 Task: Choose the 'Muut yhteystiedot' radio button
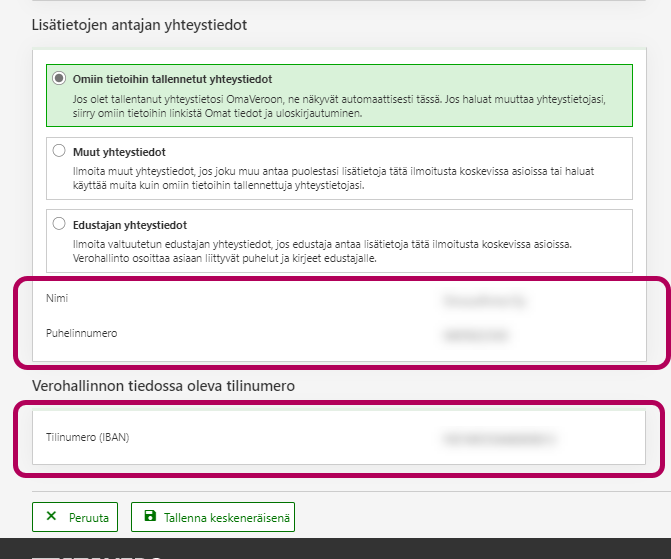[59, 152]
